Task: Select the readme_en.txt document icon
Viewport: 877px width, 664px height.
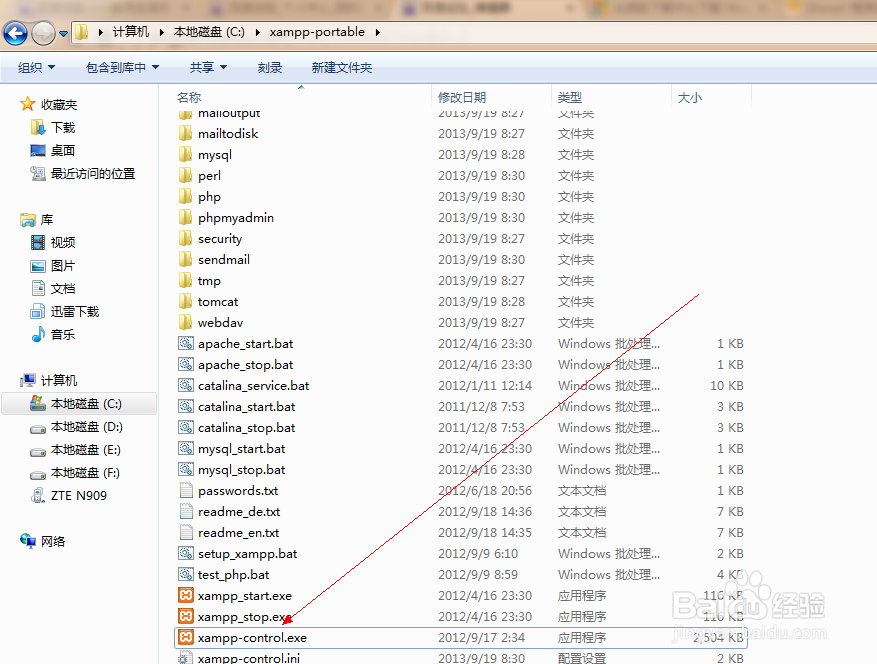Action: [186, 533]
